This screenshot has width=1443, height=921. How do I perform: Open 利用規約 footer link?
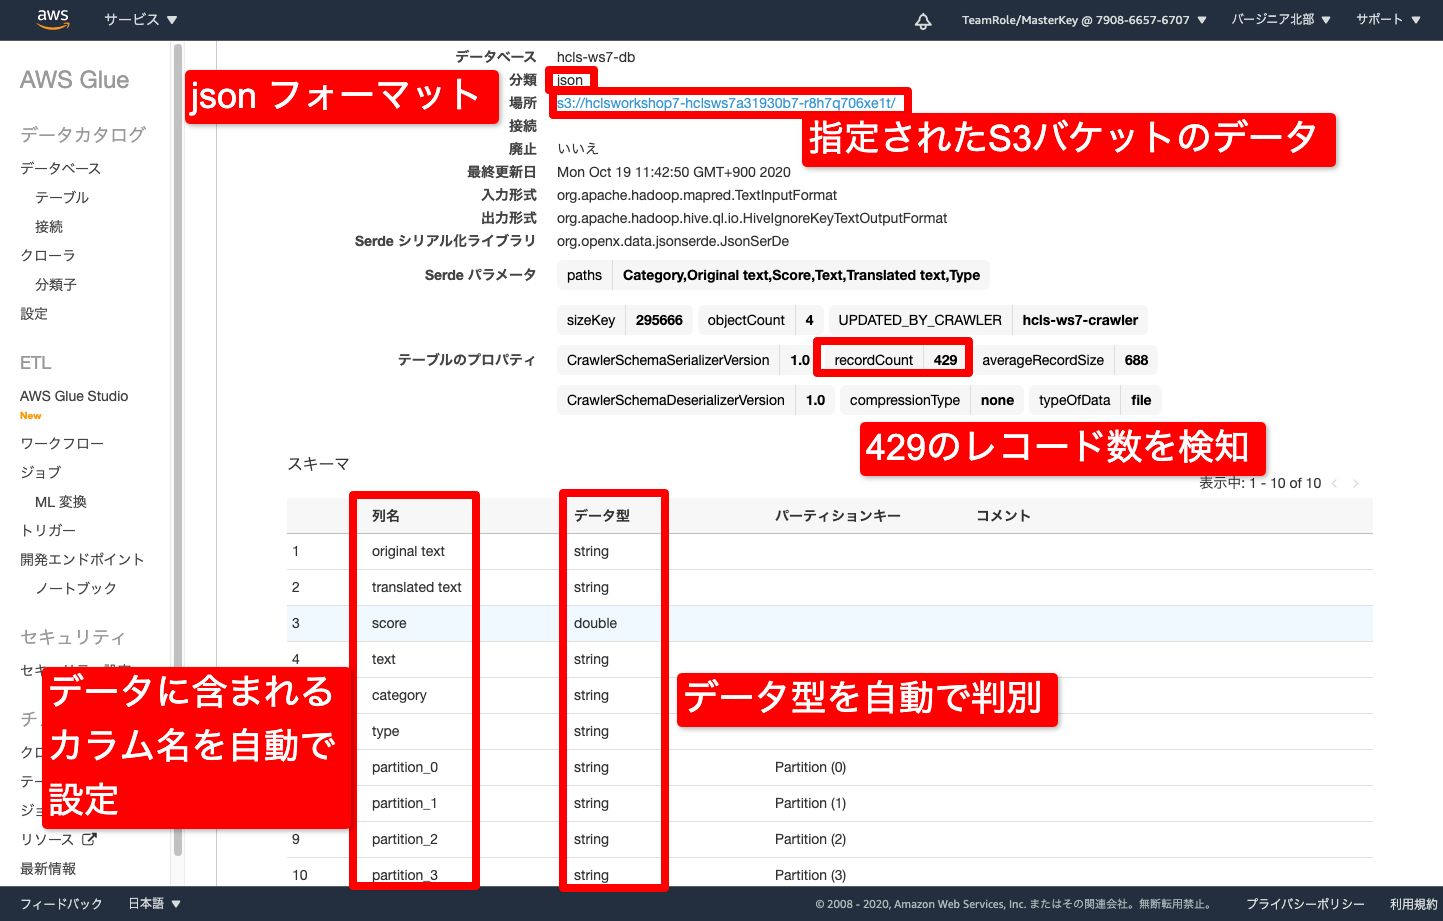click(1414, 903)
